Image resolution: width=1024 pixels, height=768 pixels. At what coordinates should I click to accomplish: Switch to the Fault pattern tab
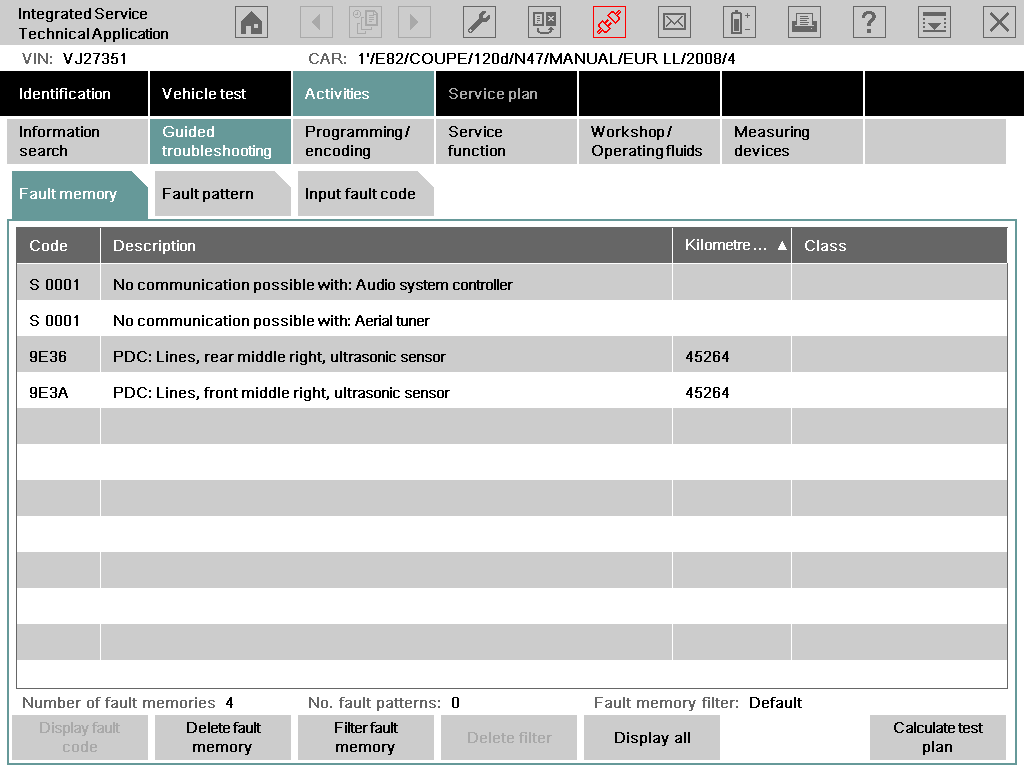pyautogui.click(x=213, y=194)
